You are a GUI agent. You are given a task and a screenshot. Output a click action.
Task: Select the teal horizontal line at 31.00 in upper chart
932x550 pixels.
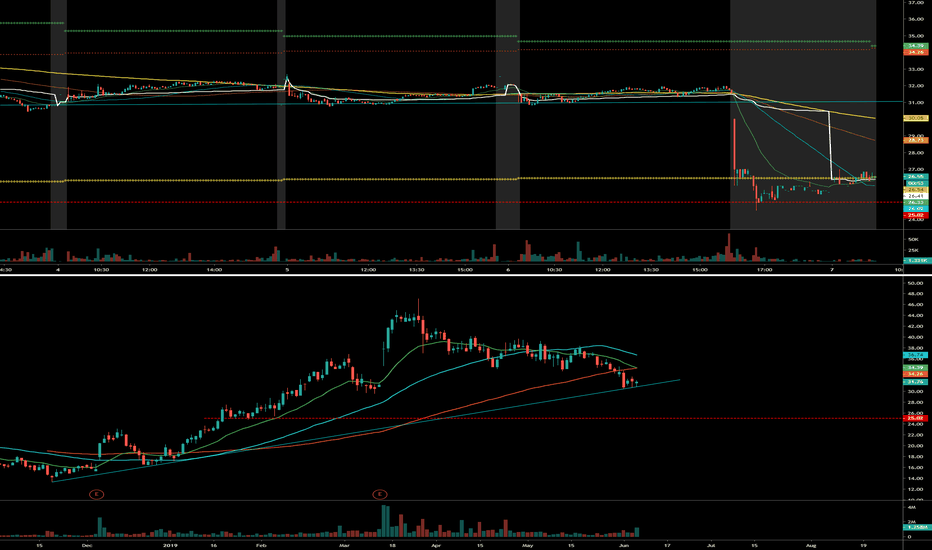[x=452, y=103]
